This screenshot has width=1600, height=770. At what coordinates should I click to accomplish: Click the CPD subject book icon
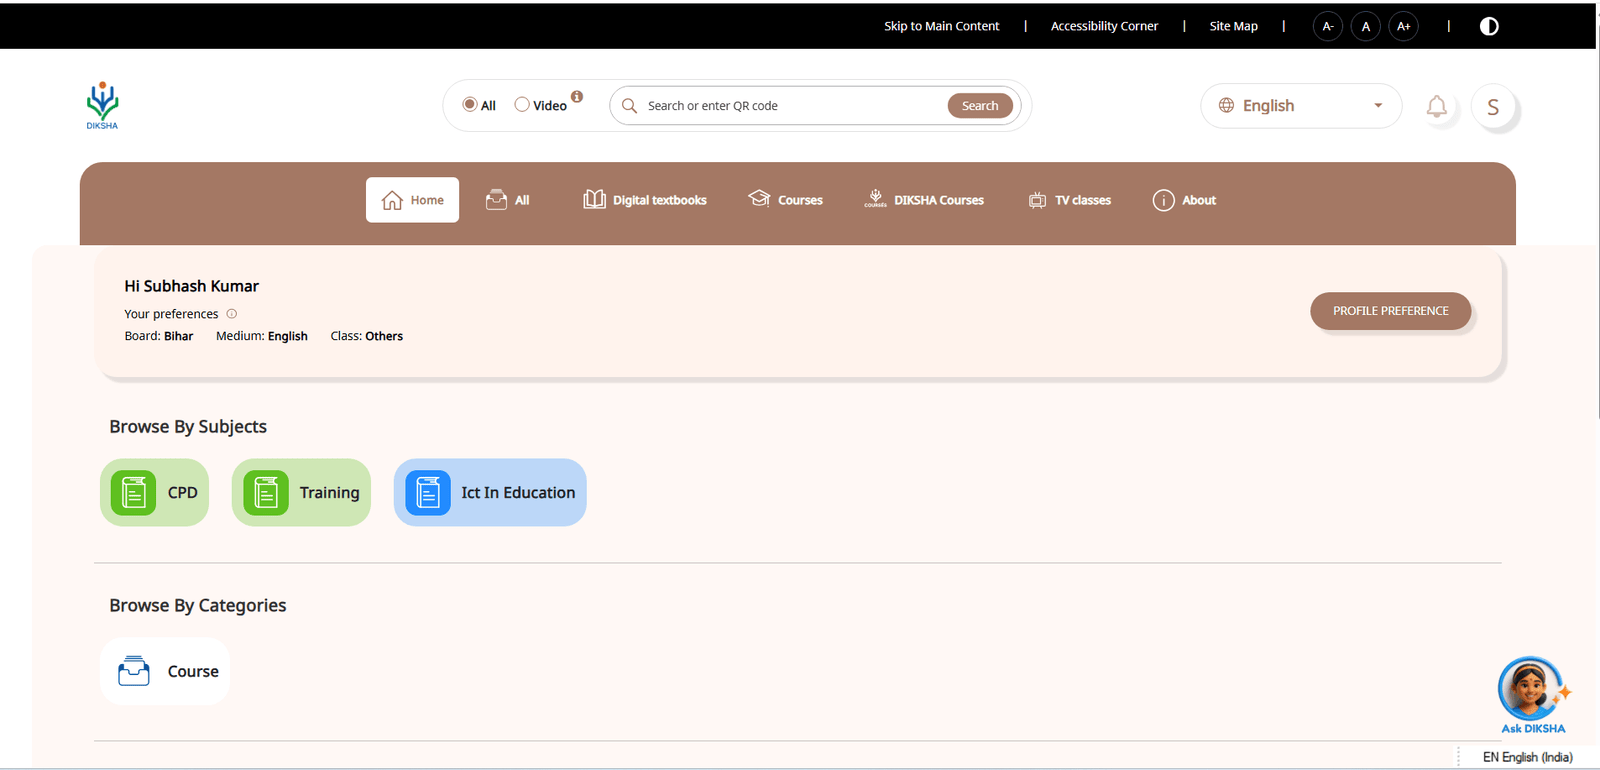pyautogui.click(x=133, y=493)
